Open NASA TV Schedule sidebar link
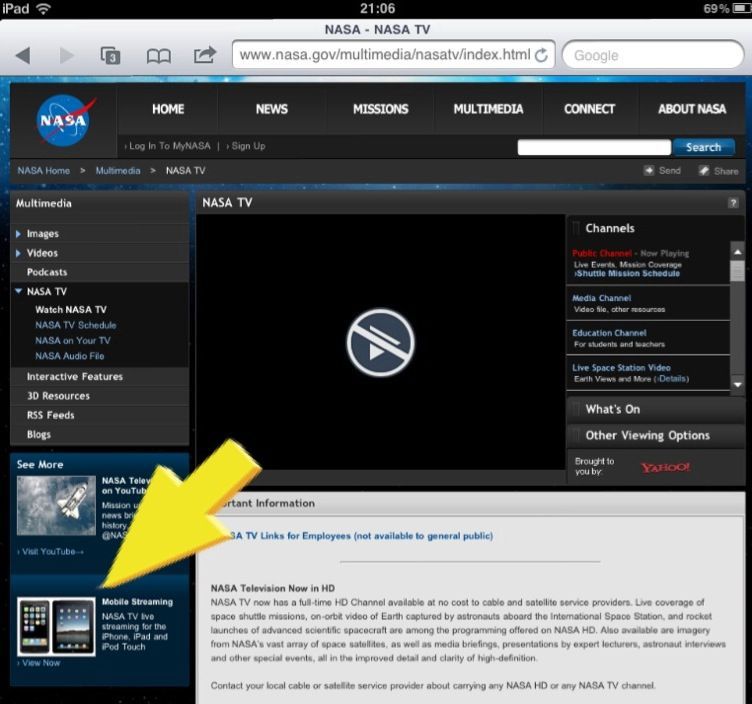This screenshot has height=704, width=752. pyautogui.click(x=76, y=325)
